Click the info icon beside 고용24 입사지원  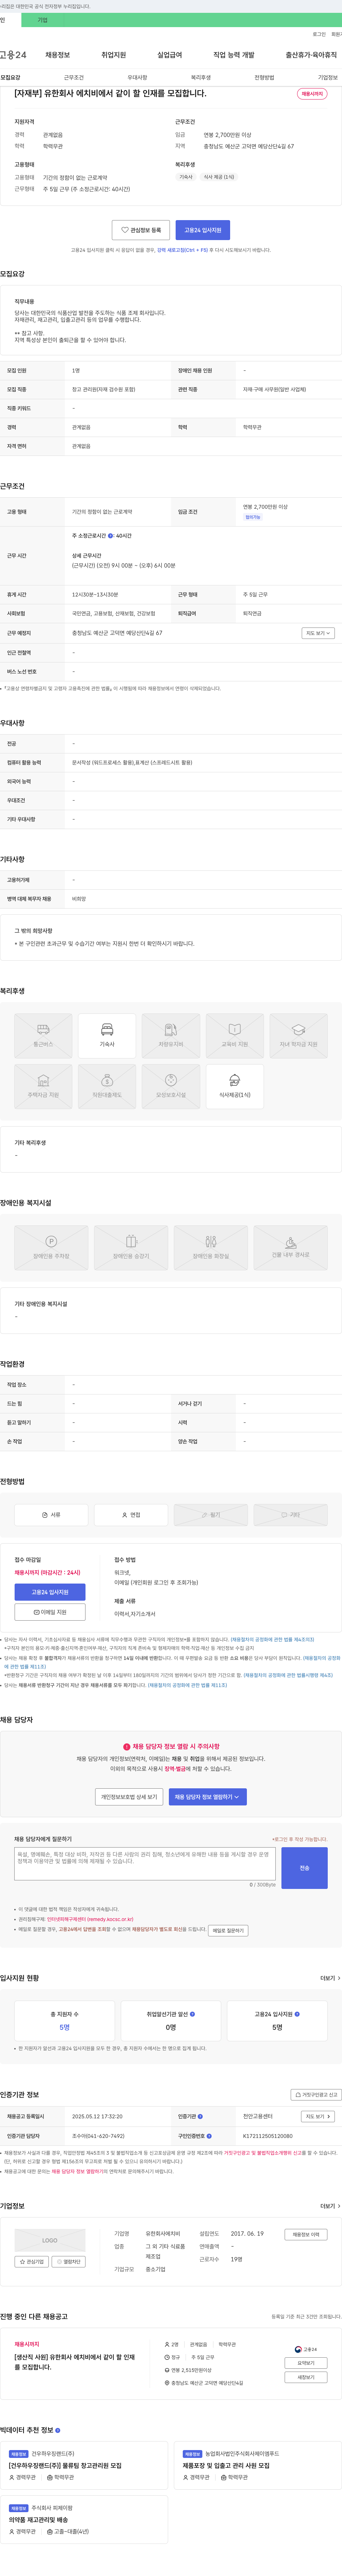[x=297, y=2014]
